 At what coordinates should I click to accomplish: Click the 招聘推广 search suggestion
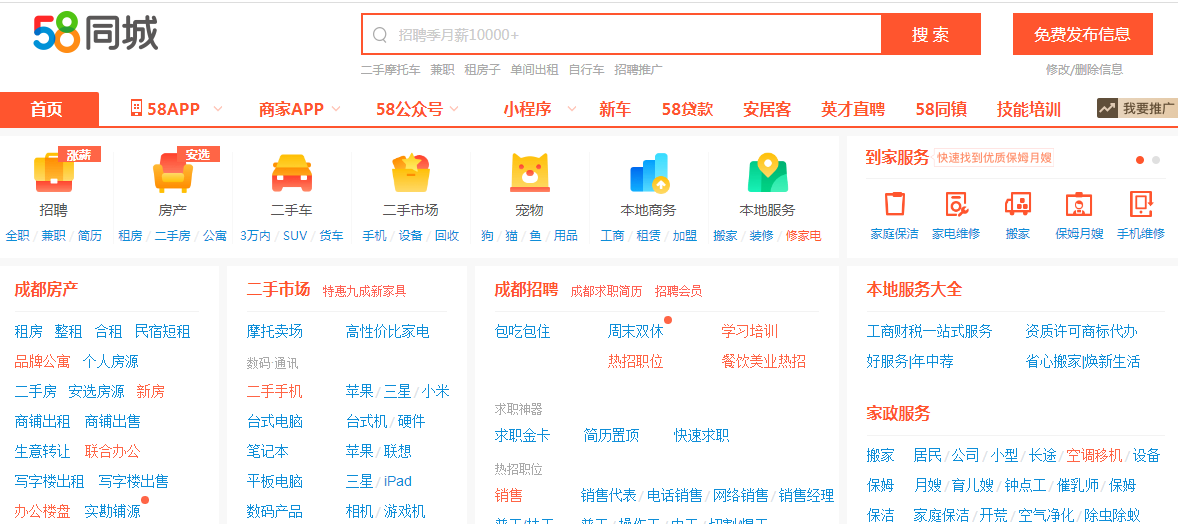click(639, 69)
